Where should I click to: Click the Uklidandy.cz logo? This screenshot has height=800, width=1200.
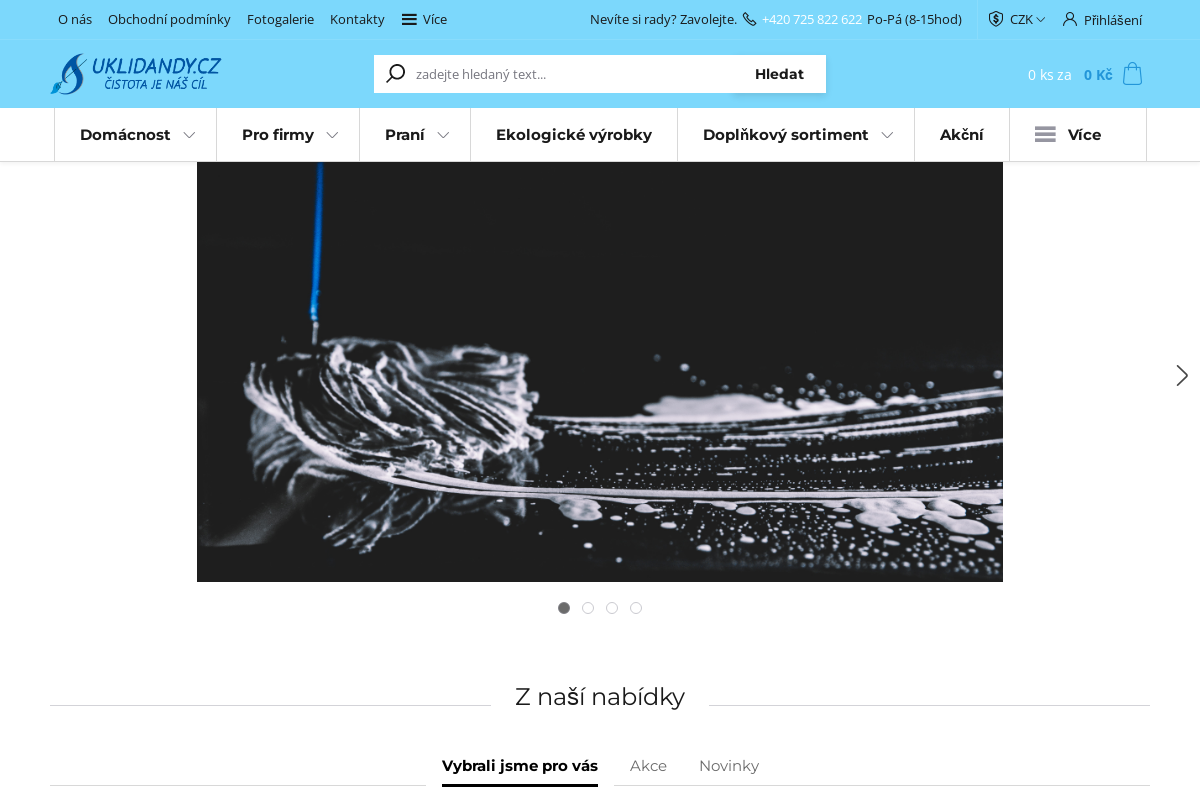136,74
